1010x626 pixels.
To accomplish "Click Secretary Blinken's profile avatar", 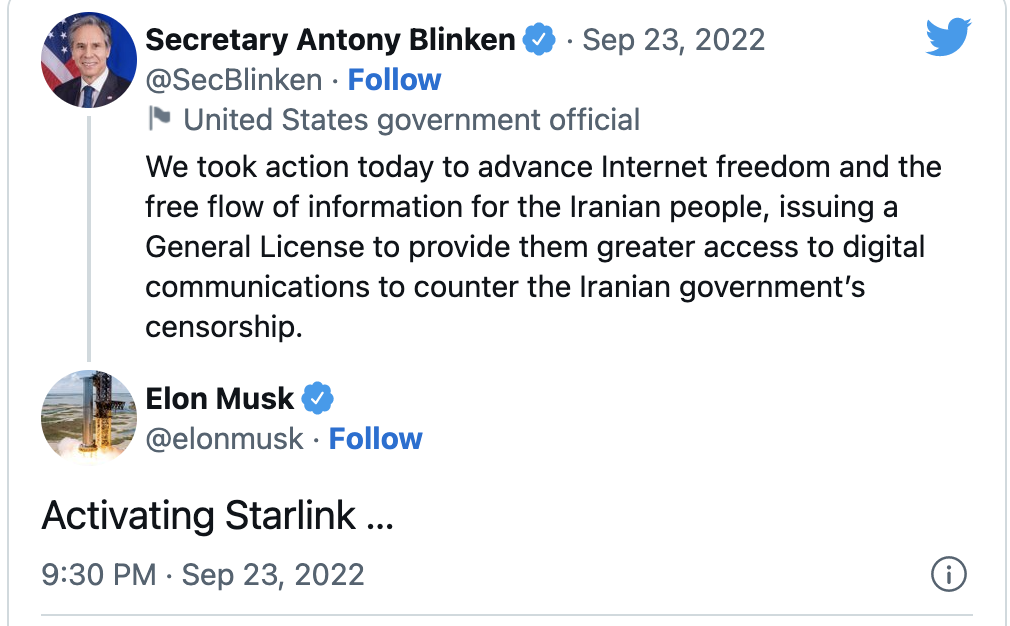I will click(x=87, y=59).
